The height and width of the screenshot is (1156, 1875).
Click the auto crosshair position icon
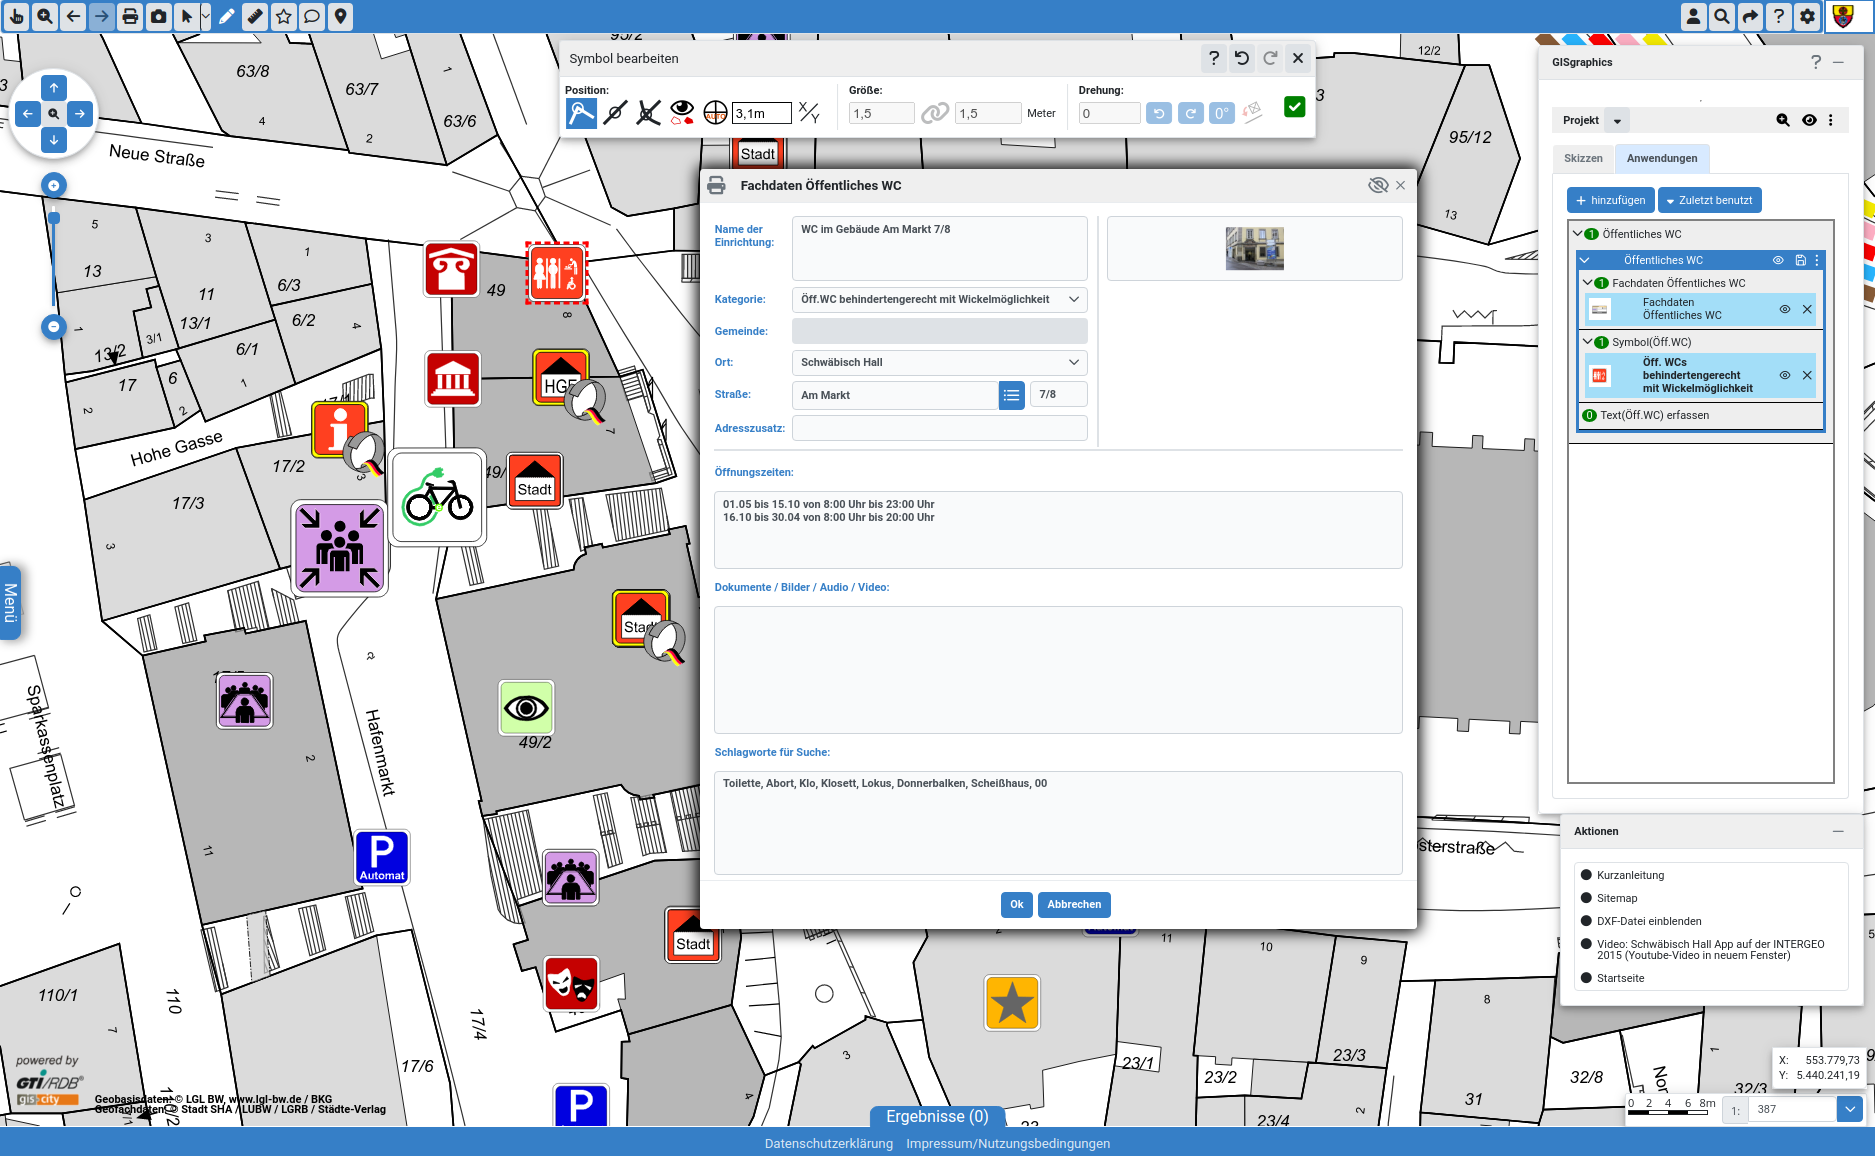(x=715, y=113)
